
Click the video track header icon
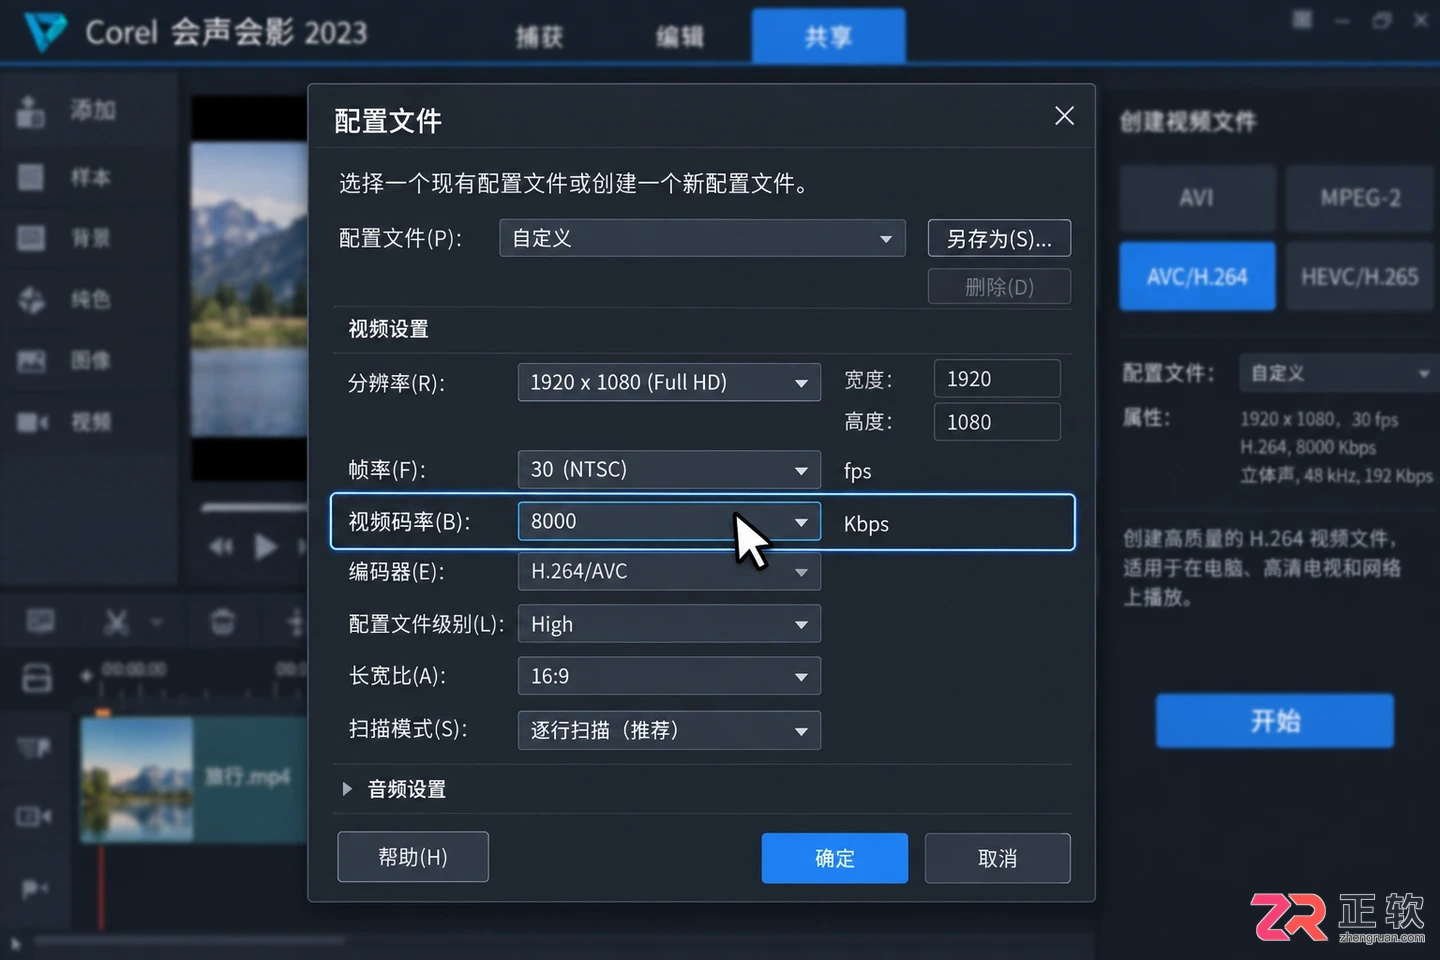(33, 747)
